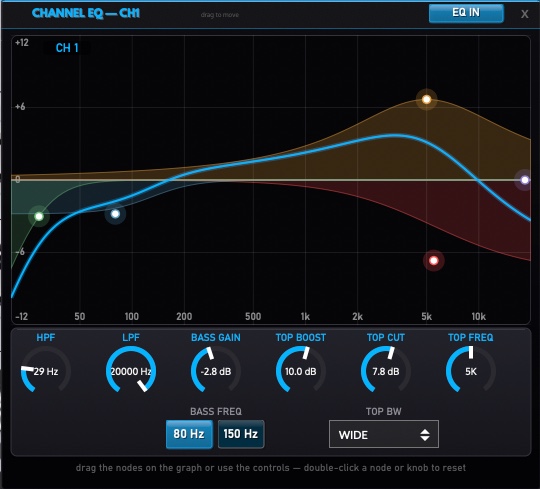Click the HPF label above knob
This screenshot has width=540, height=489.
coord(46,337)
